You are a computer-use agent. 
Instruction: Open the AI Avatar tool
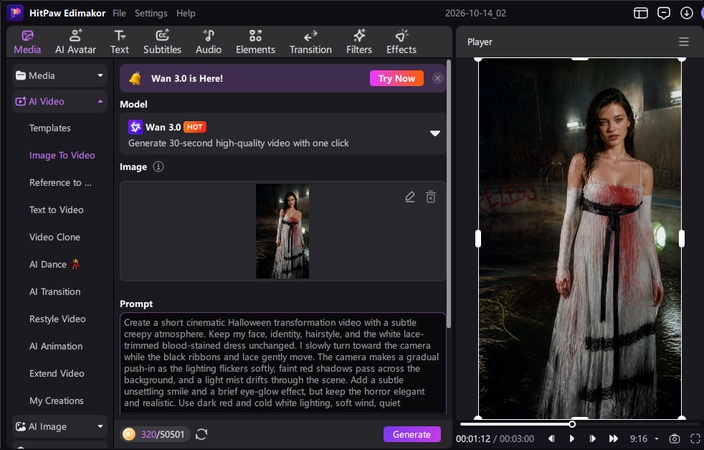[75, 42]
